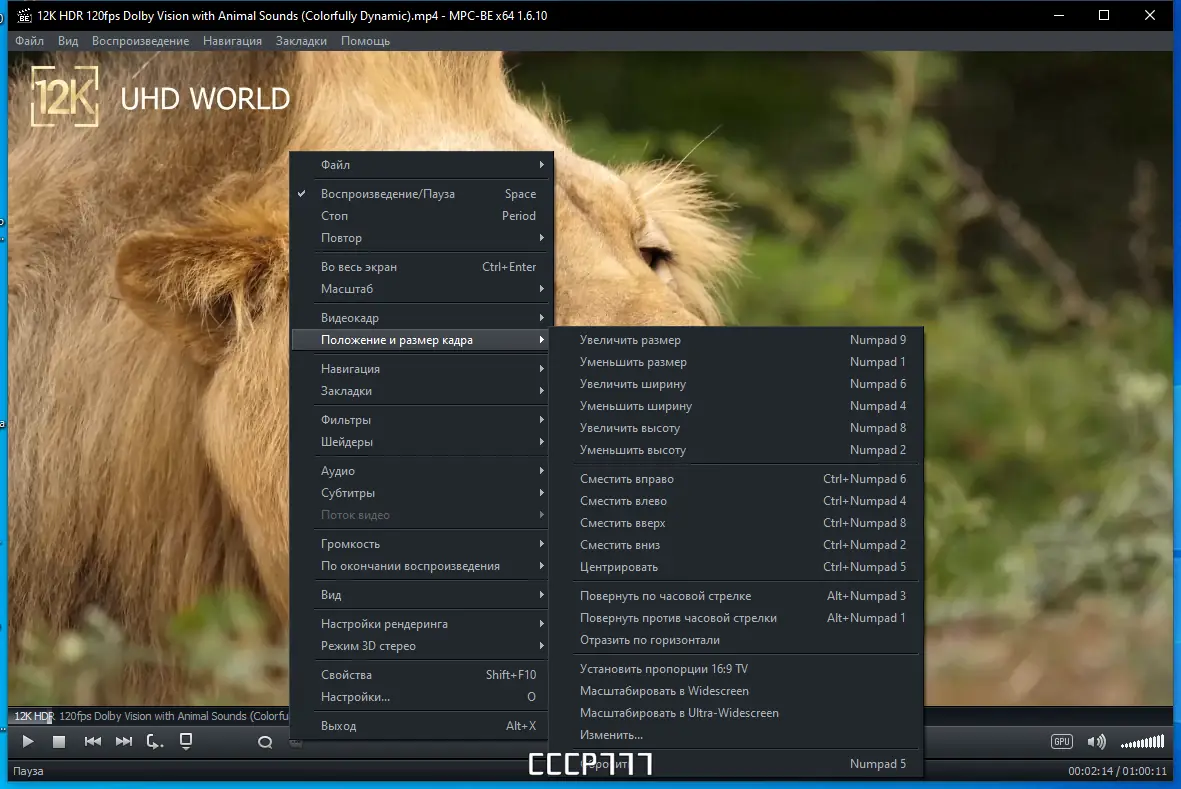Screen dimensions: 1181x789
Task: Click the subtitle bubble icon in the toolbar
Action: click(265, 742)
